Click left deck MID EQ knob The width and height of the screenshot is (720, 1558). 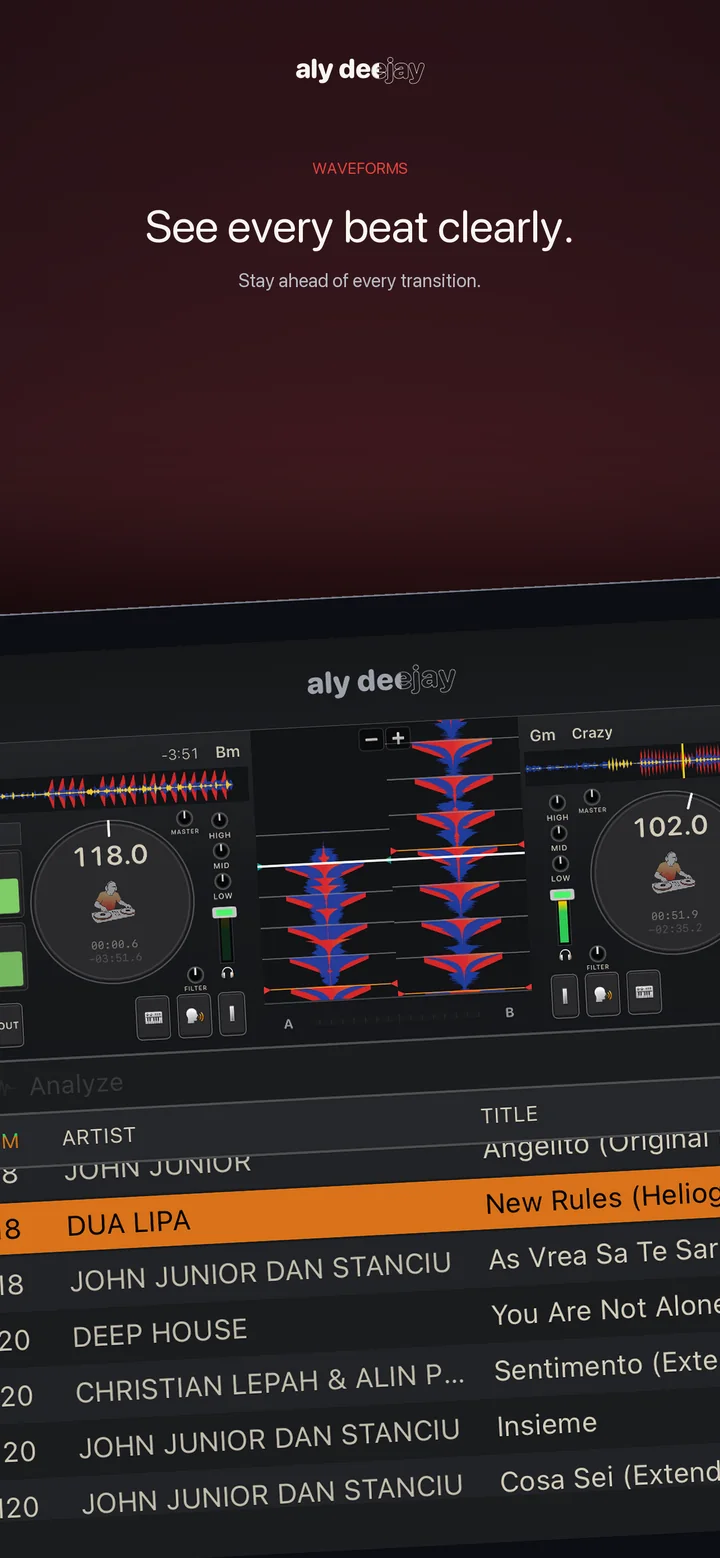[x=221, y=851]
